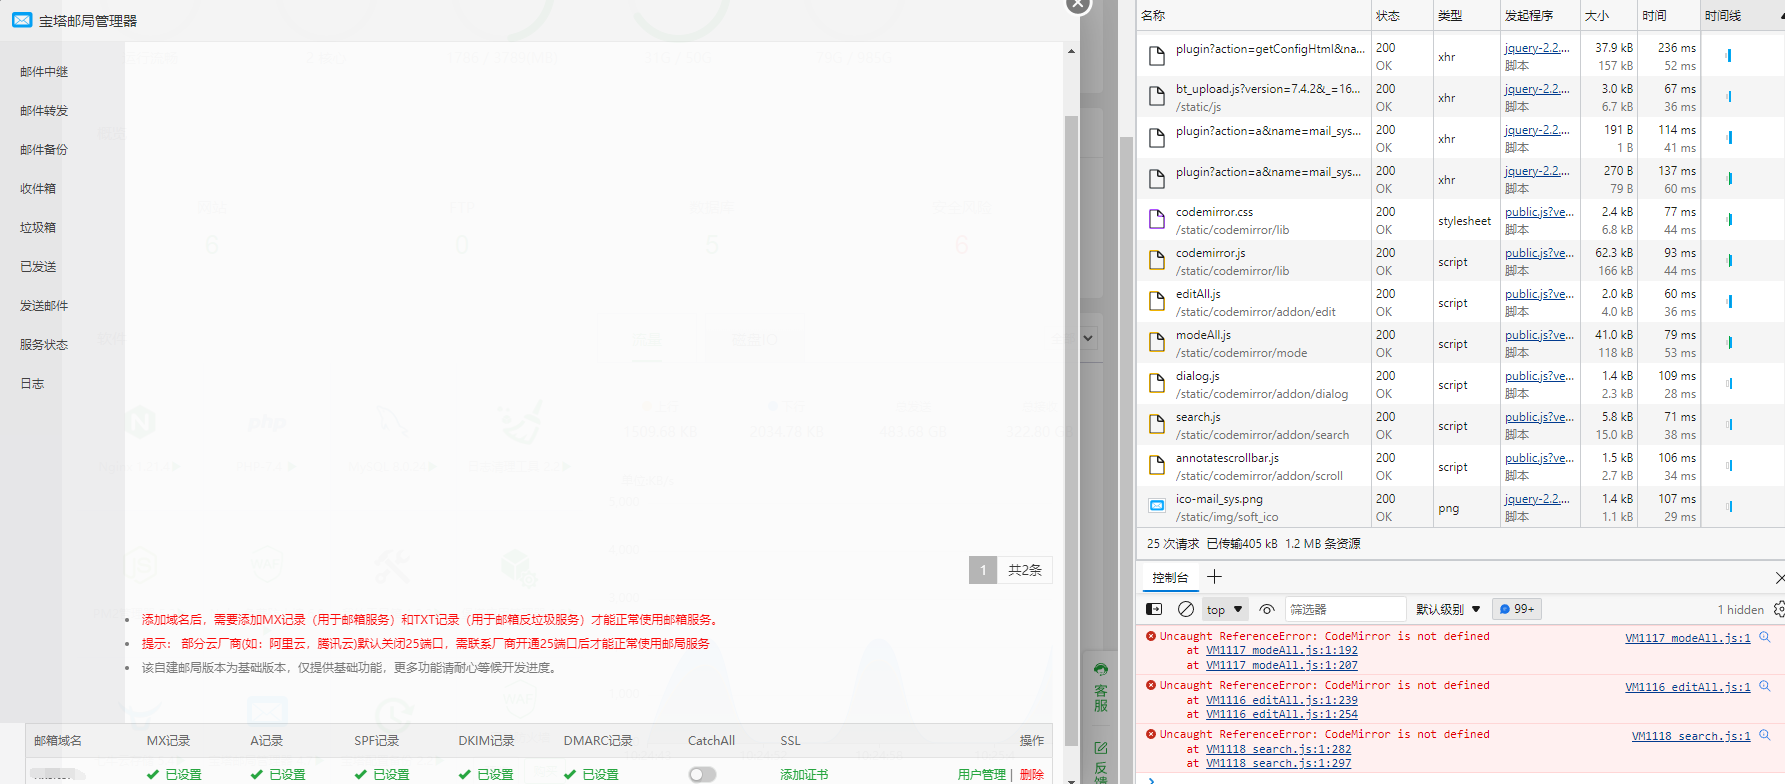The width and height of the screenshot is (1785, 784).
Task: Sort network table by 名称 column
Action: coord(1254,15)
